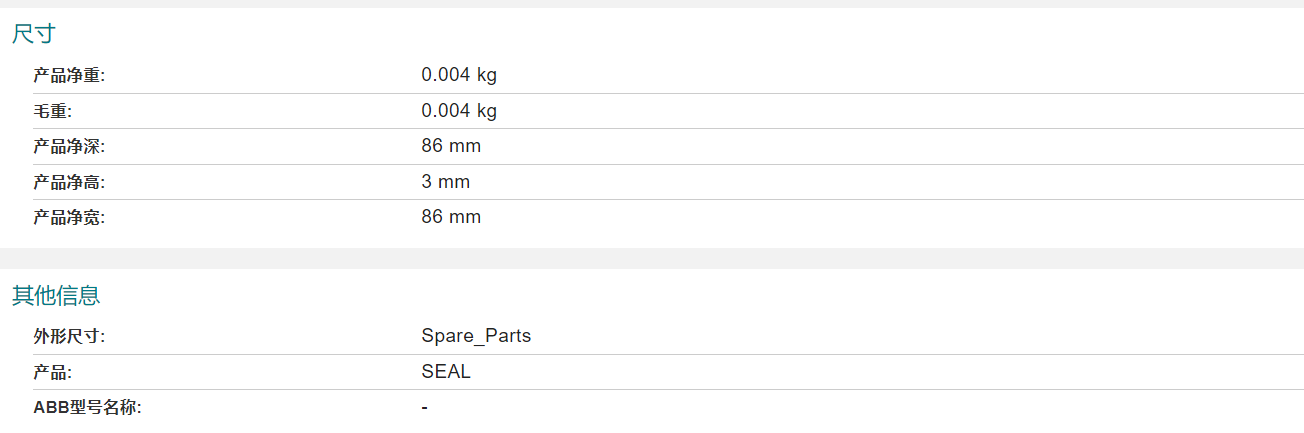Image resolution: width=1304 pixels, height=433 pixels.
Task: Select the 外形尺寸 label
Action: click(69, 336)
